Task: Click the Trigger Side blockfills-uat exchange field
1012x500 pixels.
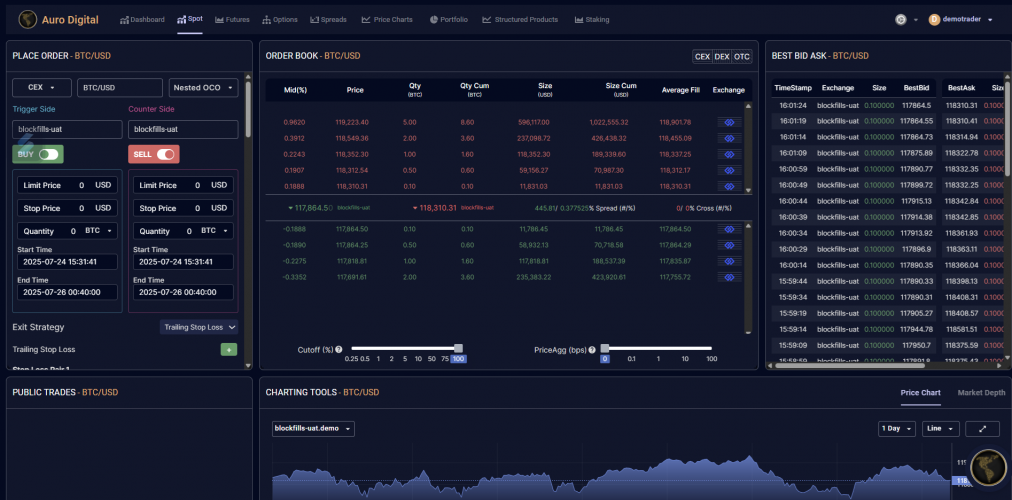Action: pos(67,129)
